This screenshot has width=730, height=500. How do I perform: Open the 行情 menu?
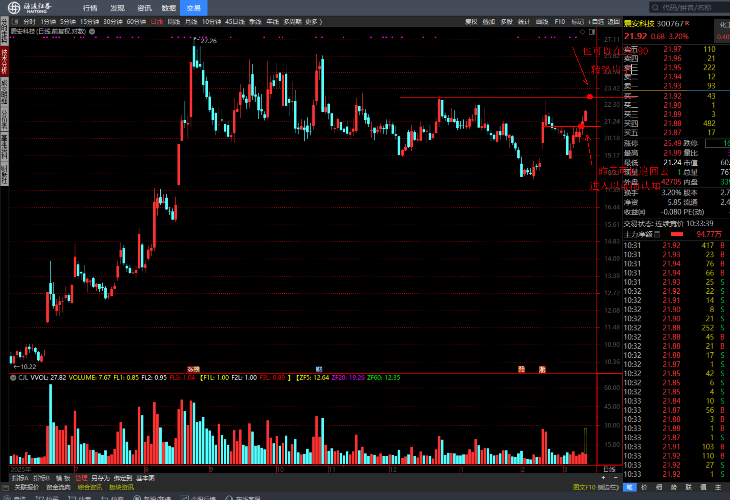(x=90, y=8)
